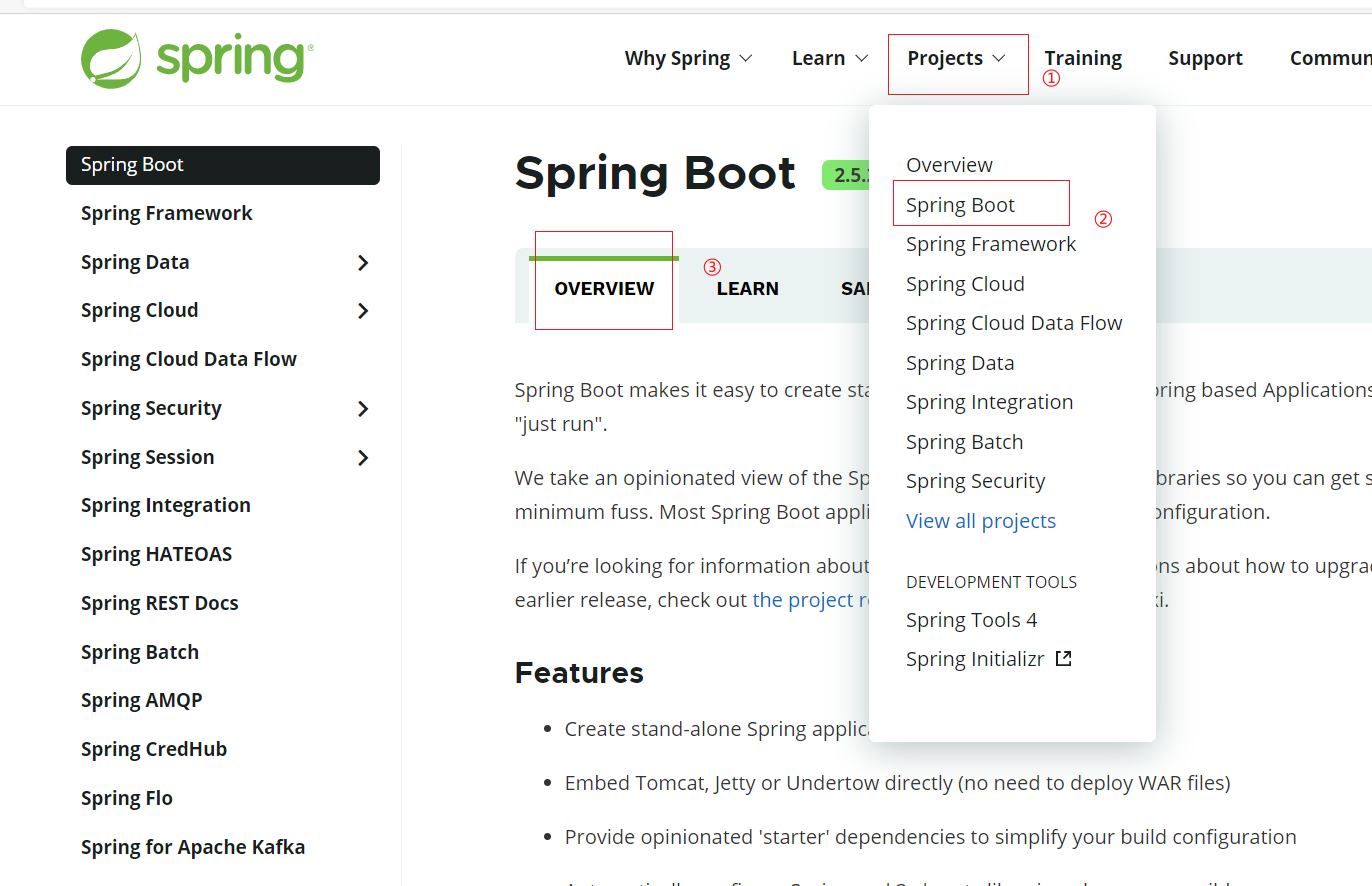Open the Learn dropdown in navbar
The height and width of the screenshot is (886, 1372).
(x=830, y=58)
